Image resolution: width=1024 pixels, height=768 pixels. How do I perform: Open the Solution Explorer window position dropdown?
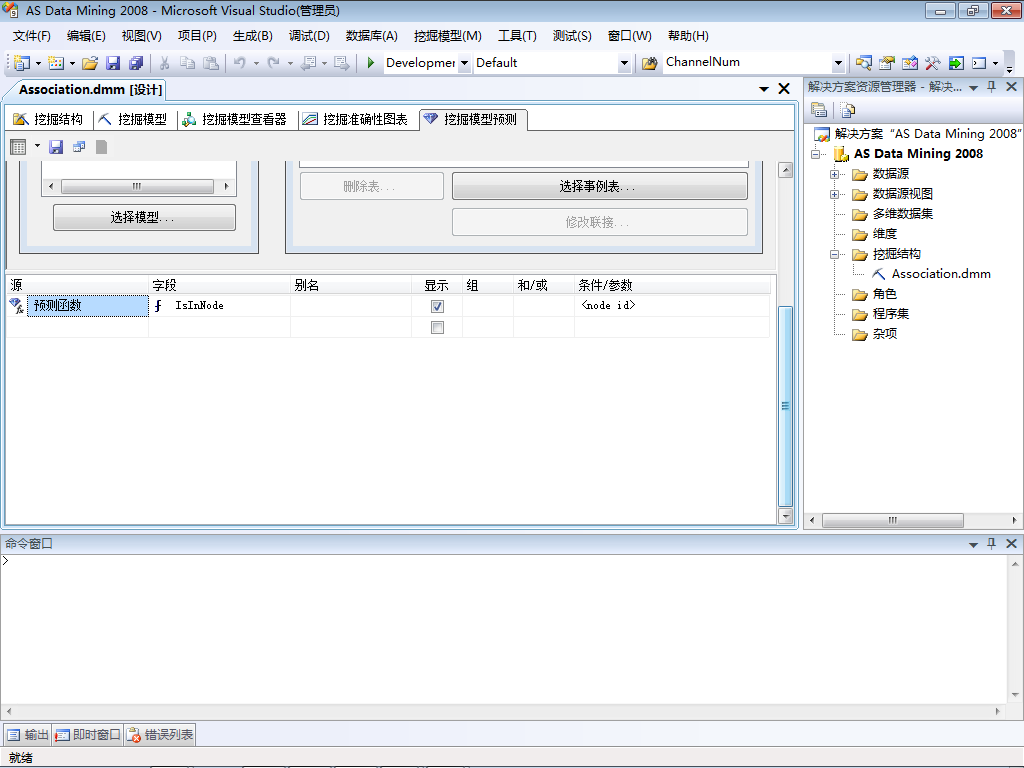(973, 88)
